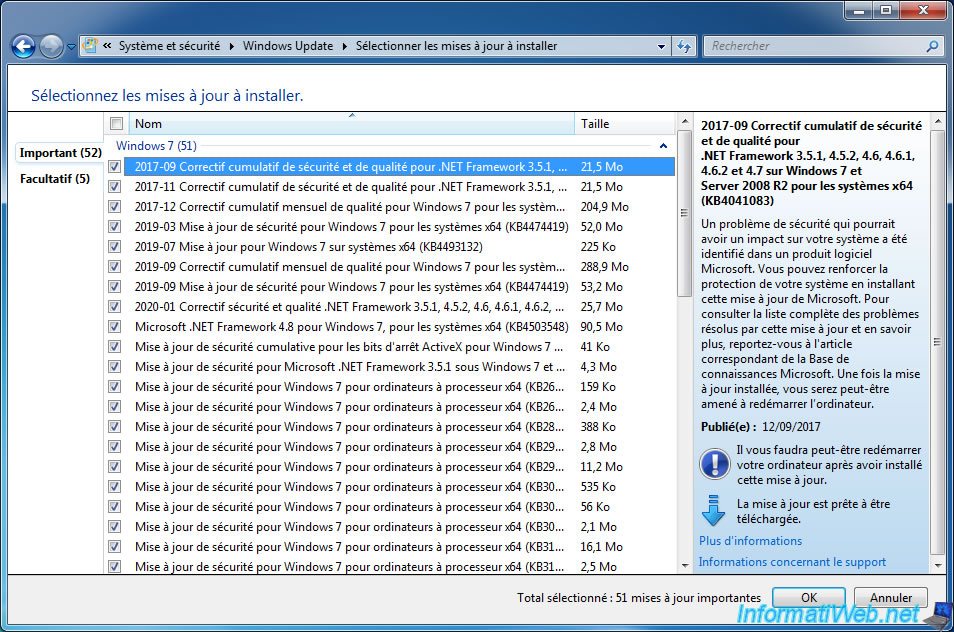This screenshot has height=632, width=954.
Task: Uncheck the 2017-12 Correctif cumulatif mensuel update
Action: click(x=114, y=207)
